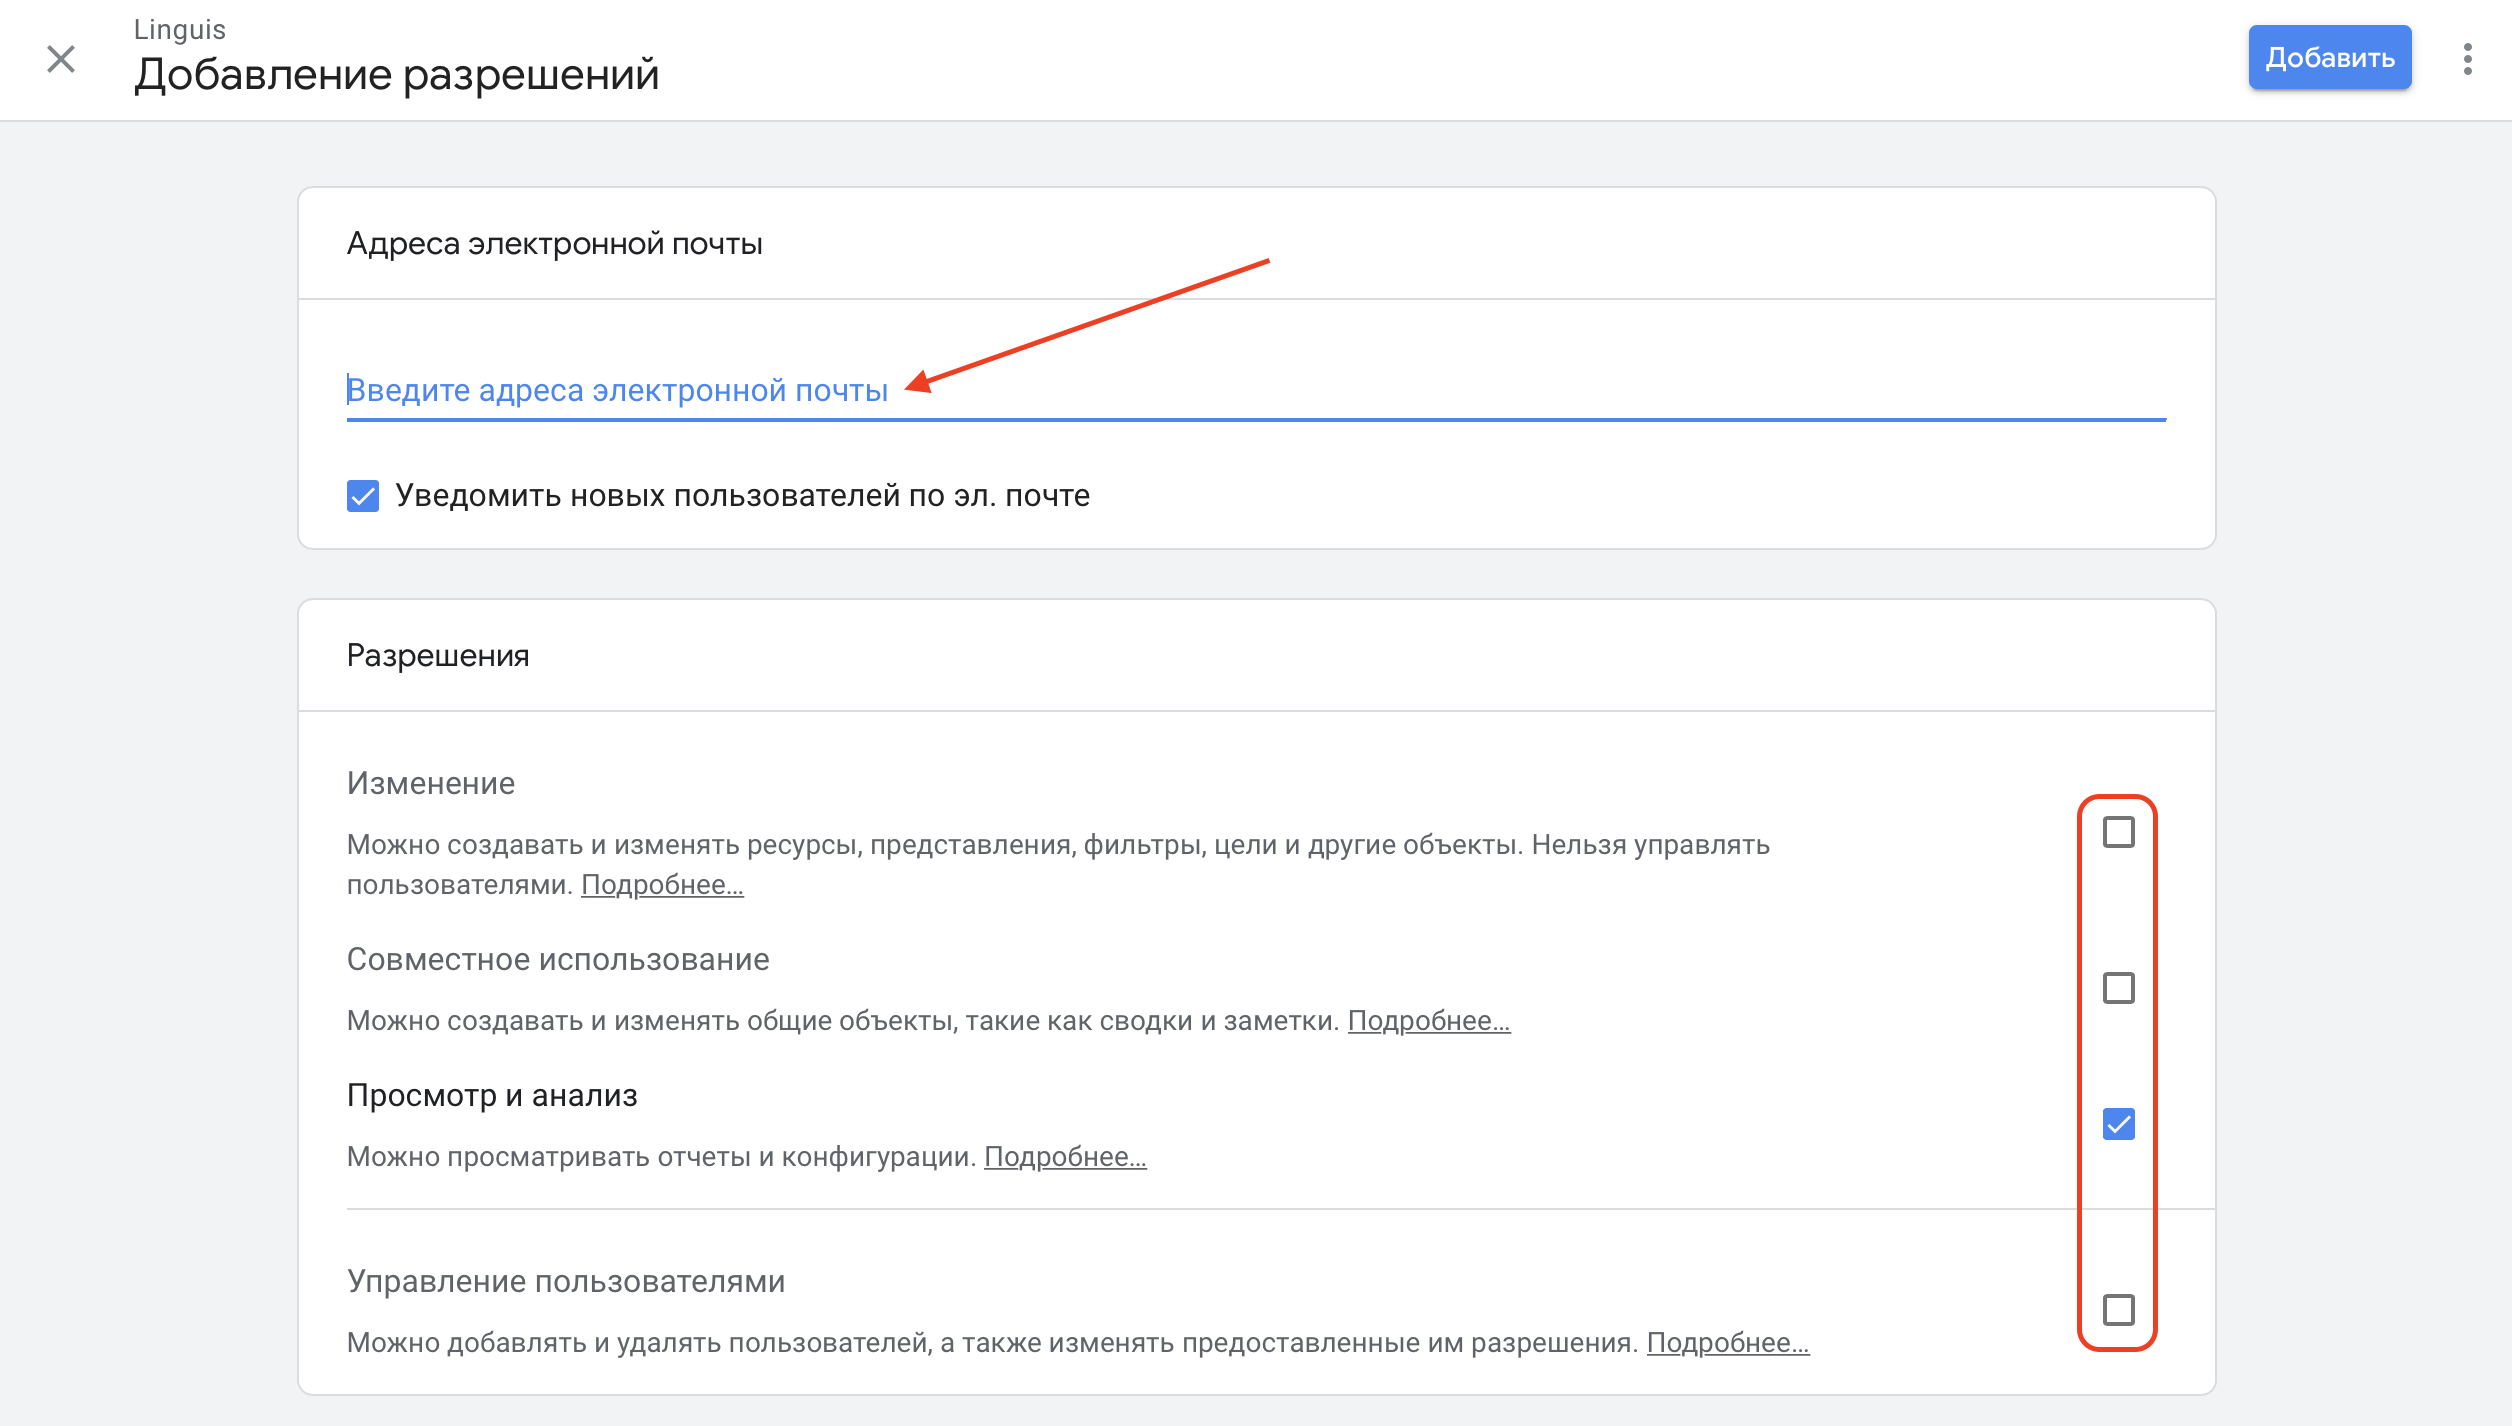Image resolution: width=2512 pixels, height=1426 pixels.
Task: Enable the Совместное использование permission checkbox
Action: [x=2118, y=988]
